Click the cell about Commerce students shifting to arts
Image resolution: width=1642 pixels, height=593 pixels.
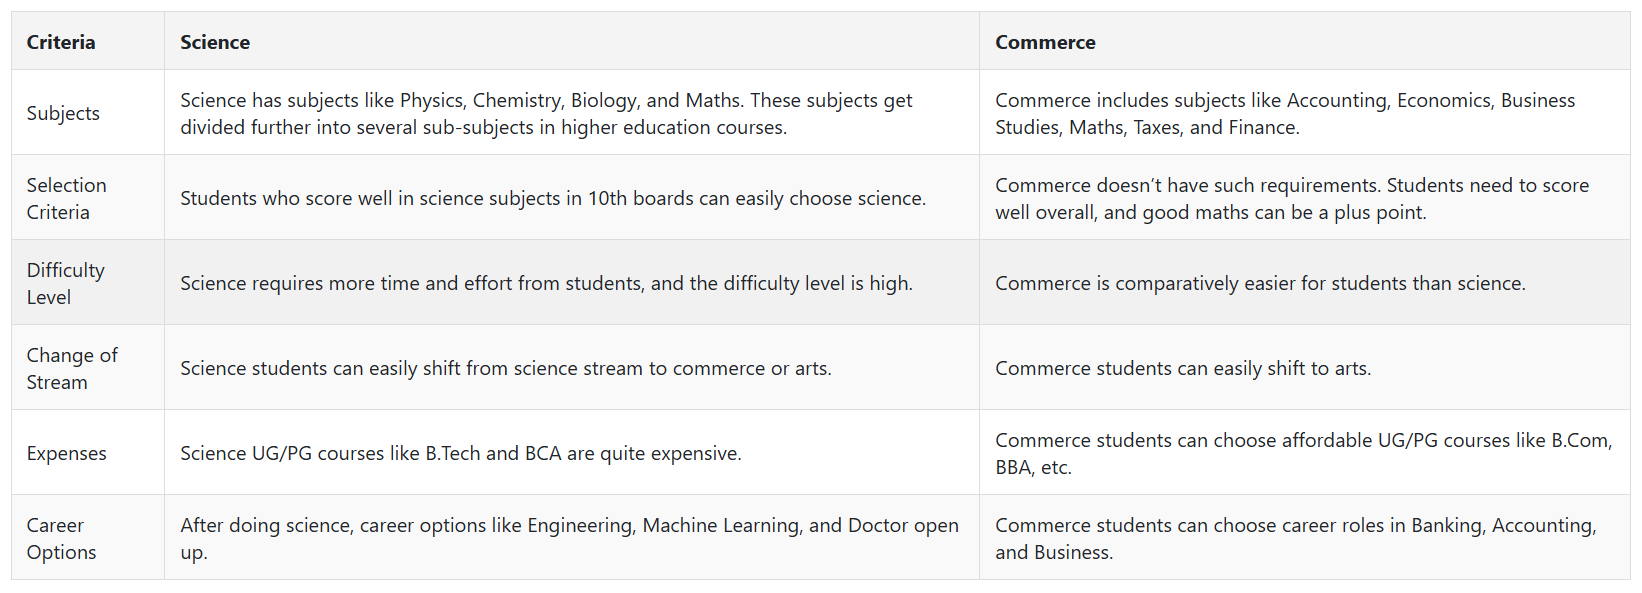(1305, 368)
